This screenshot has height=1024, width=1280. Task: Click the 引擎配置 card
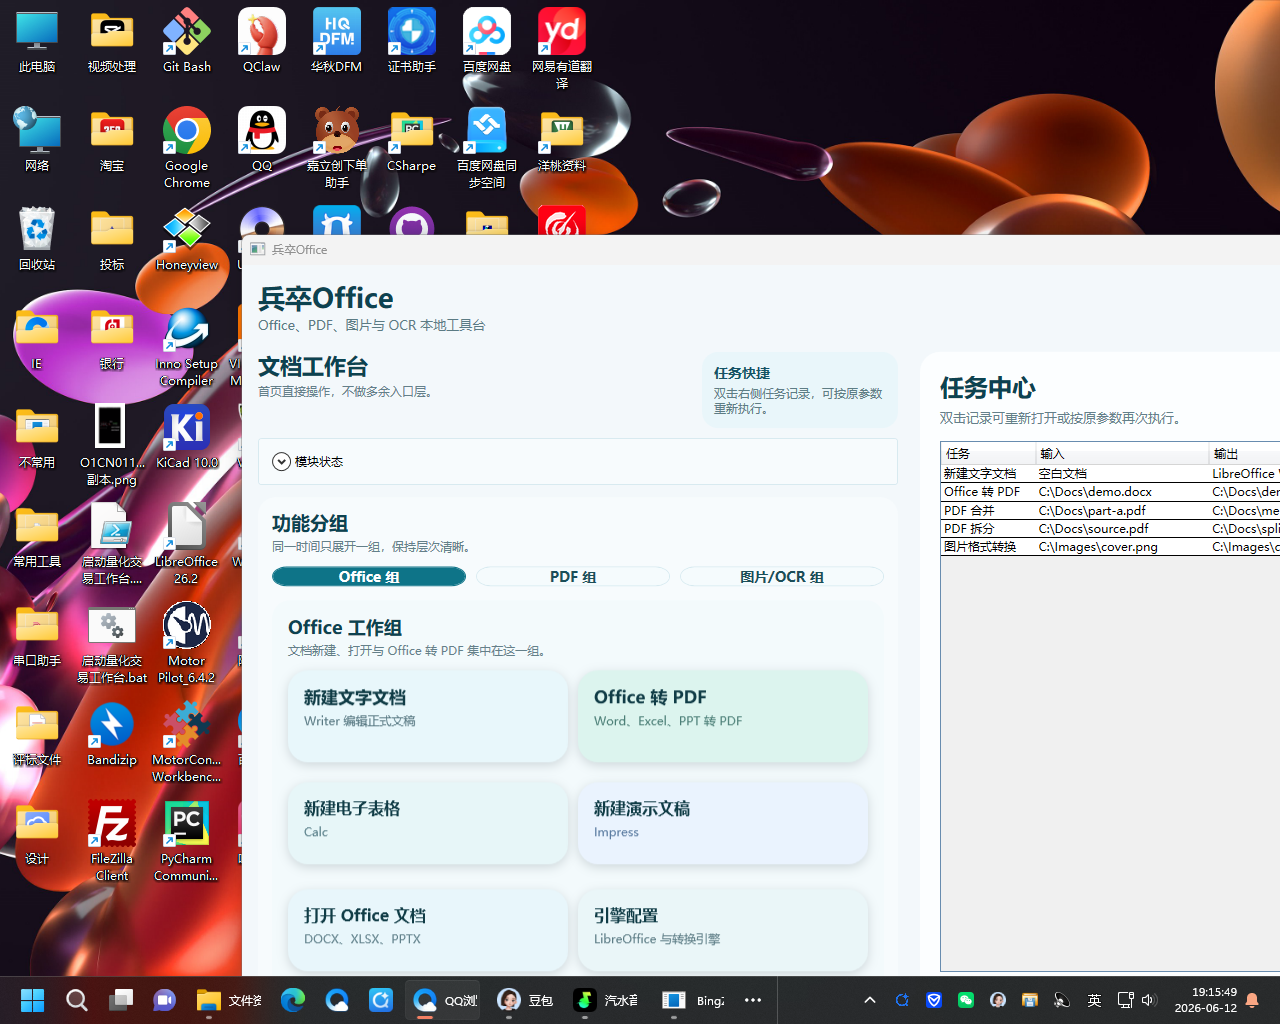coord(723,930)
